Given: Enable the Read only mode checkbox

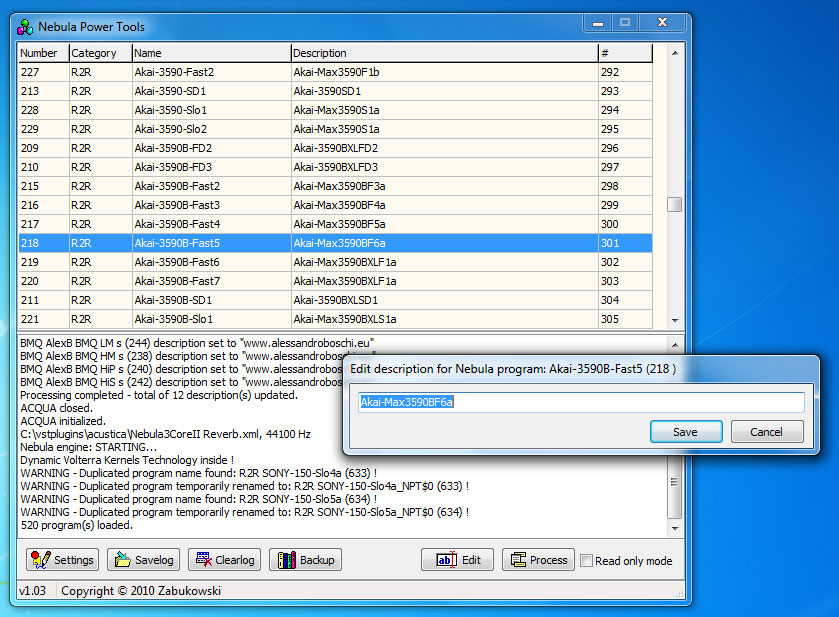Looking at the screenshot, I should click(x=587, y=561).
